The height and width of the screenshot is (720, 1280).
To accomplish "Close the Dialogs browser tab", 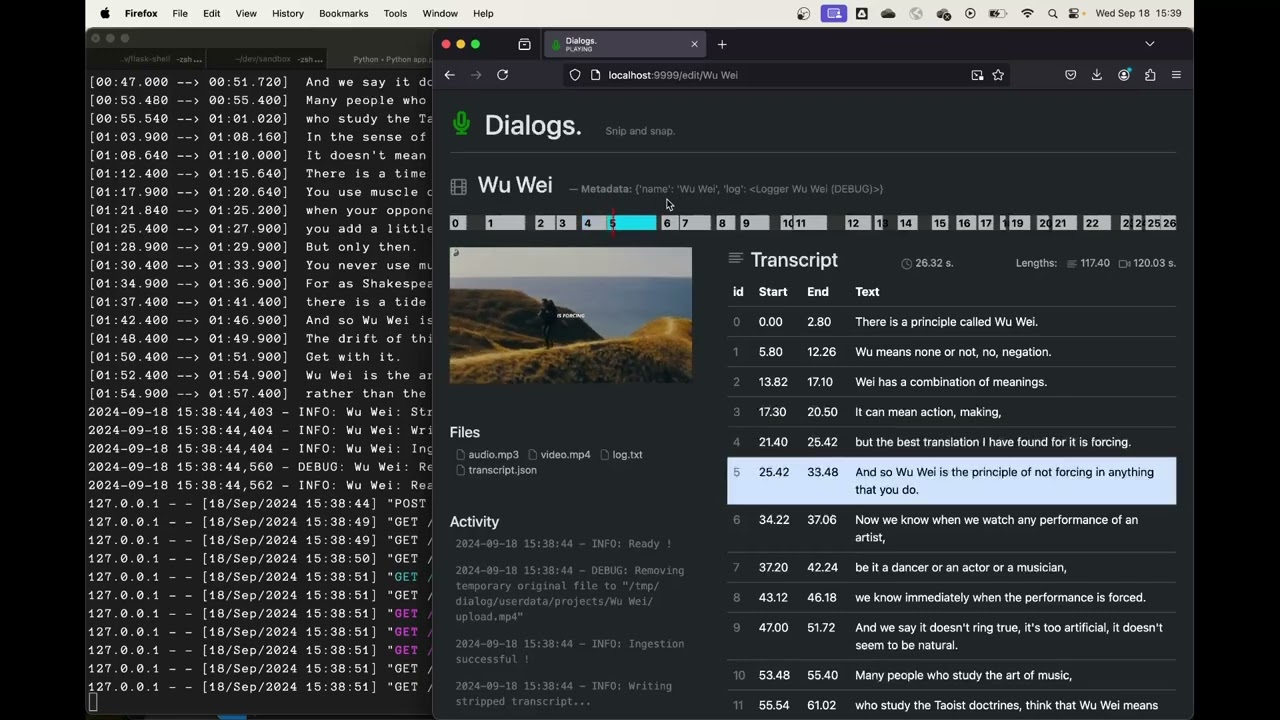I will click(x=694, y=44).
